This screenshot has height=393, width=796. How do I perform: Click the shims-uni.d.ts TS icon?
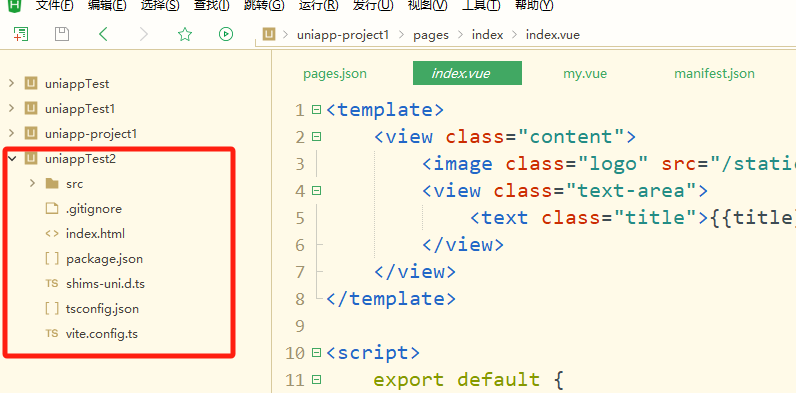(x=52, y=284)
